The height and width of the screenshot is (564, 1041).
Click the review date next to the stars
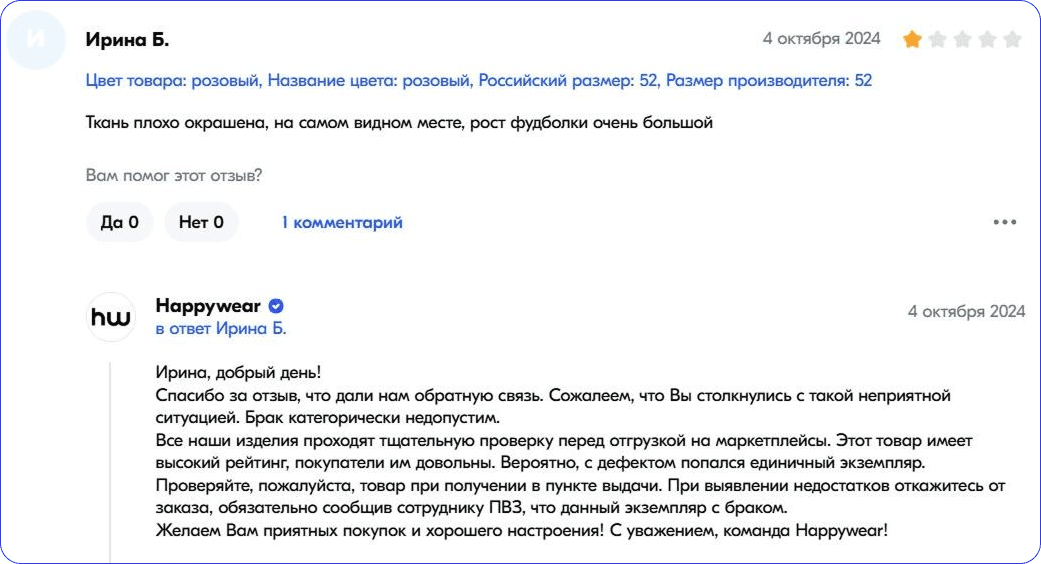click(x=821, y=39)
